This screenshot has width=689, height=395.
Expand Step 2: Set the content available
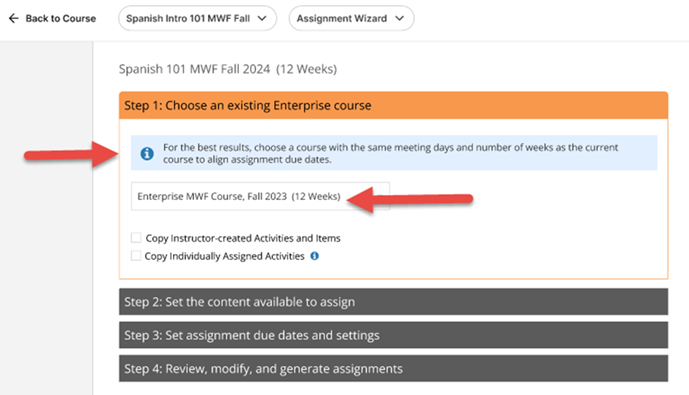[x=393, y=301]
